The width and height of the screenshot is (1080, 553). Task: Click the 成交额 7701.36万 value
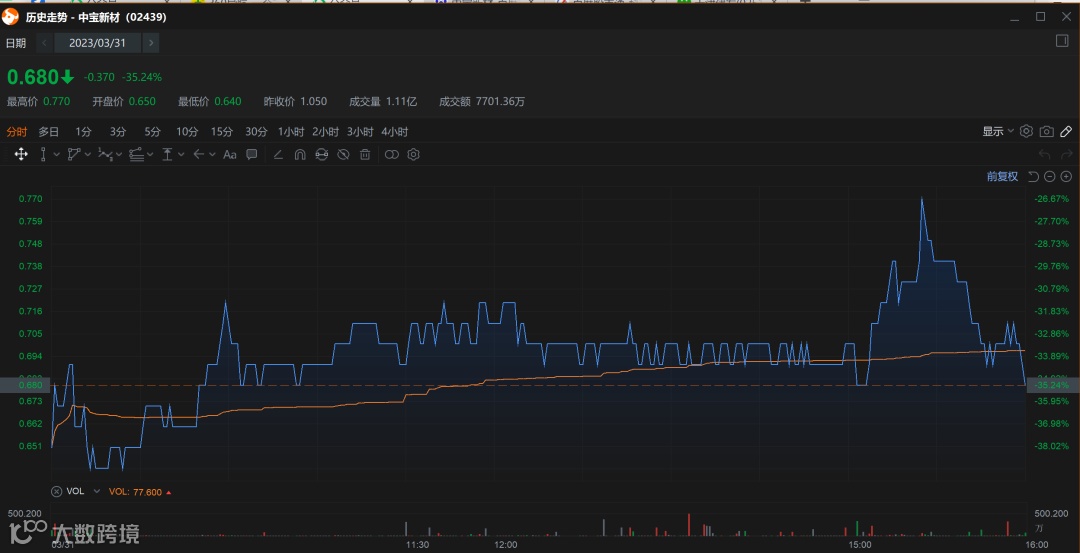click(482, 101)
